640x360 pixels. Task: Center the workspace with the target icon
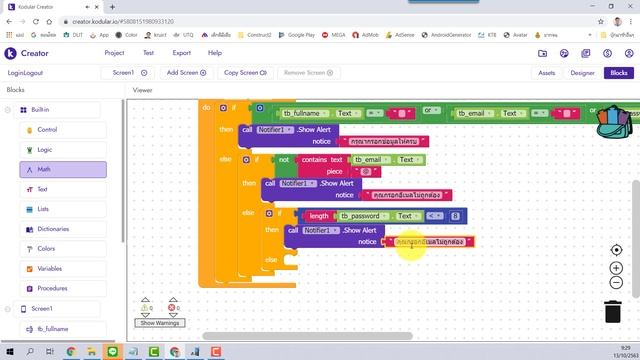pos(616,250)
